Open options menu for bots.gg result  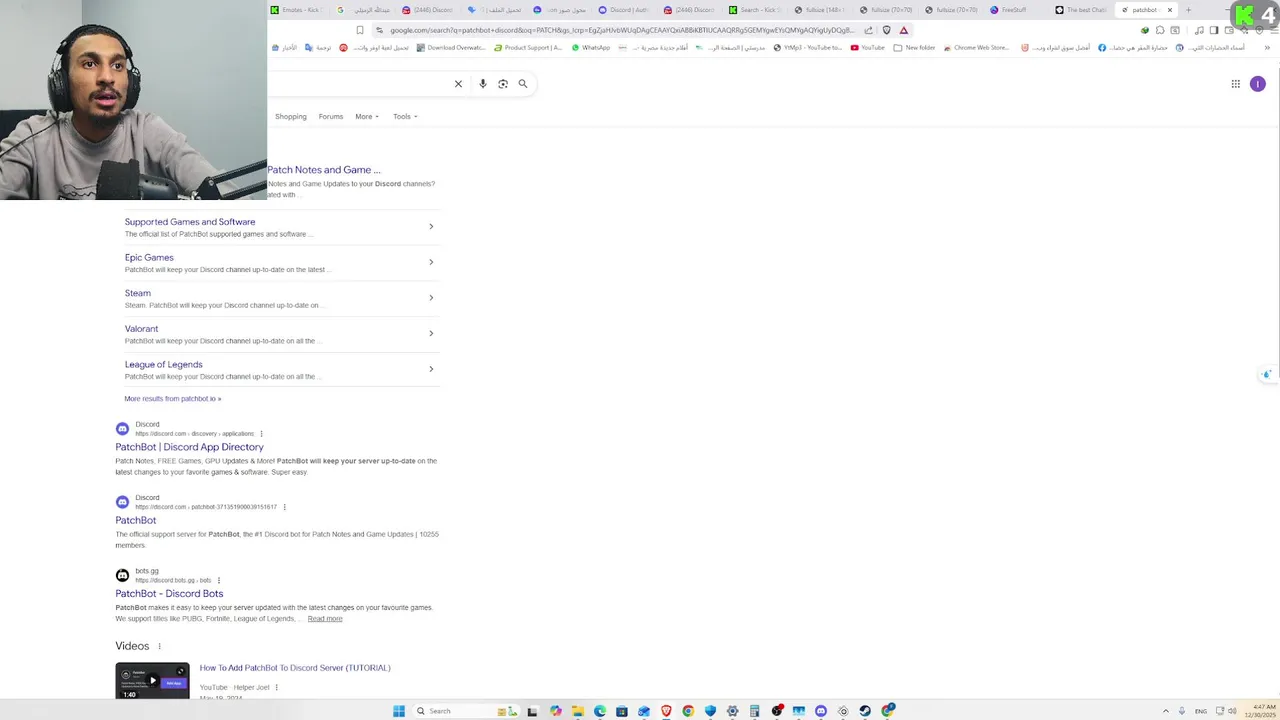218,580
